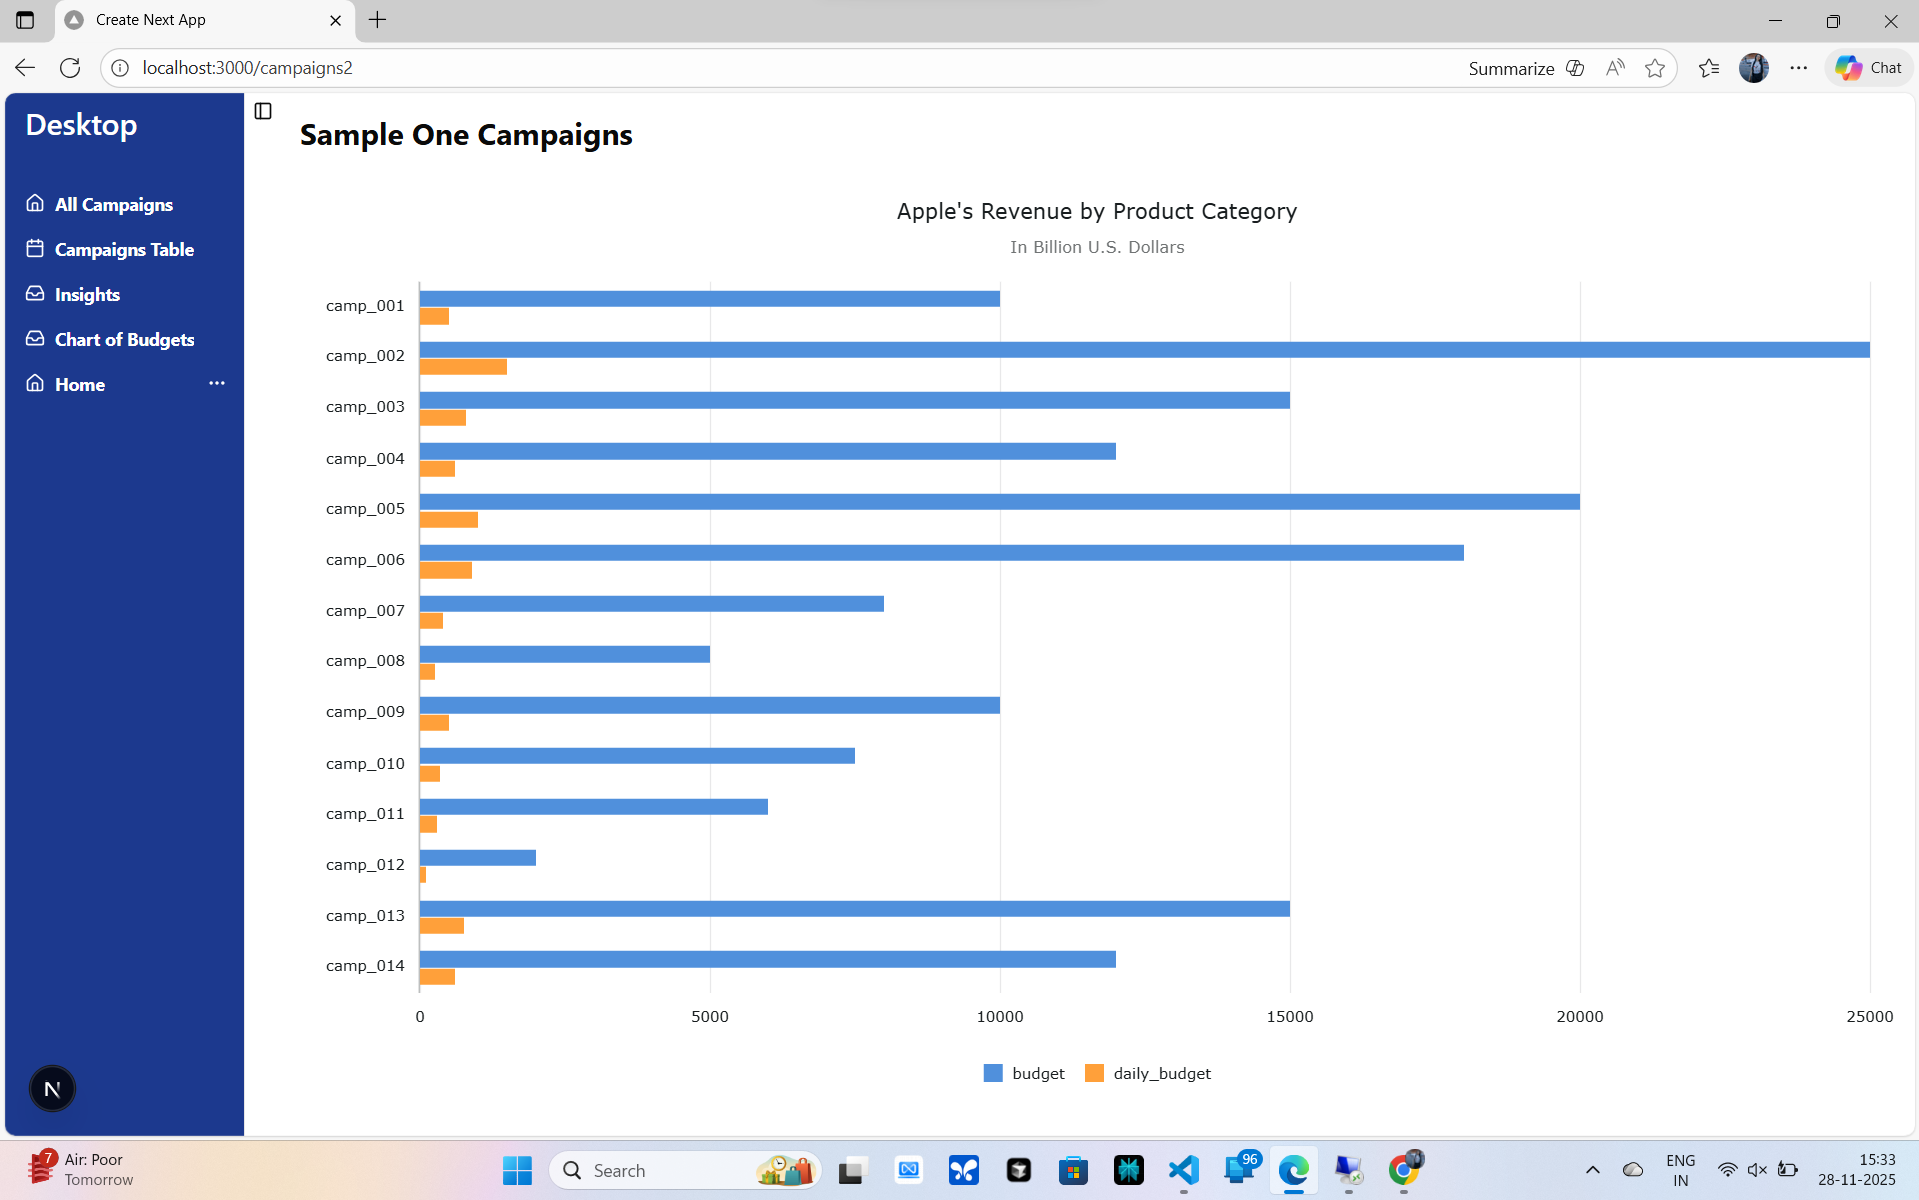Toggle the daily_budget legend series

point(1148,1073)
